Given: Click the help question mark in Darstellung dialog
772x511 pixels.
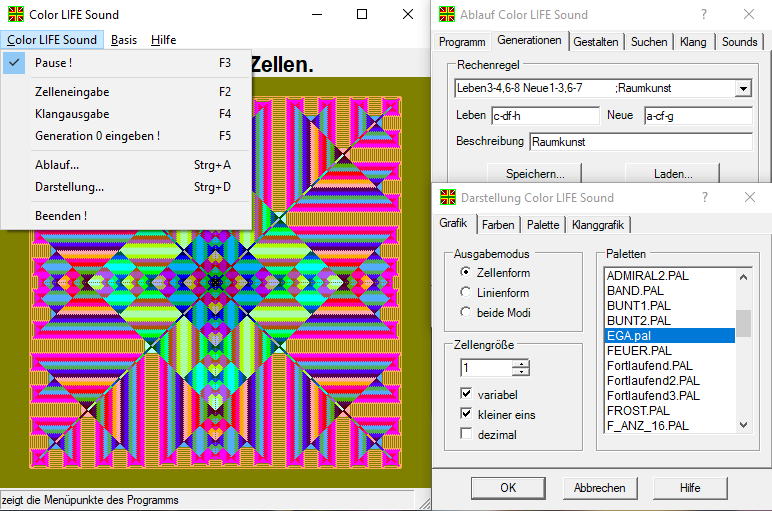Looking at the screenshot, I should [x=705, y=197].
